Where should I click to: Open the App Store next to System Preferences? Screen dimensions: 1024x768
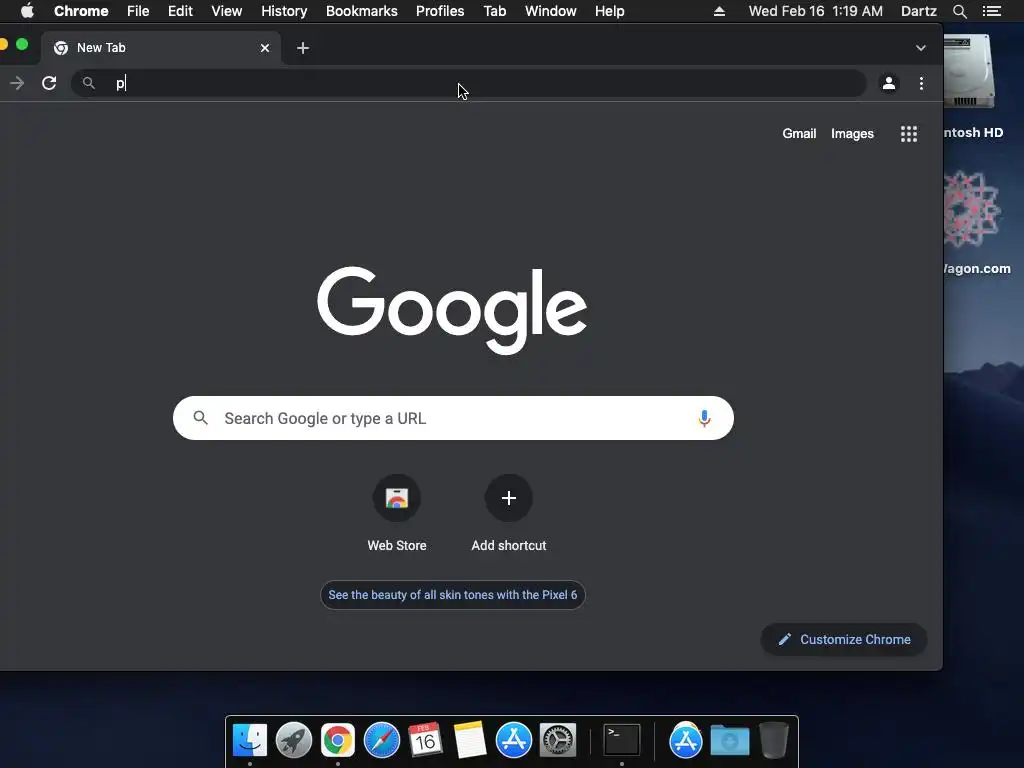pyautogui.click(x=513, y=740)
